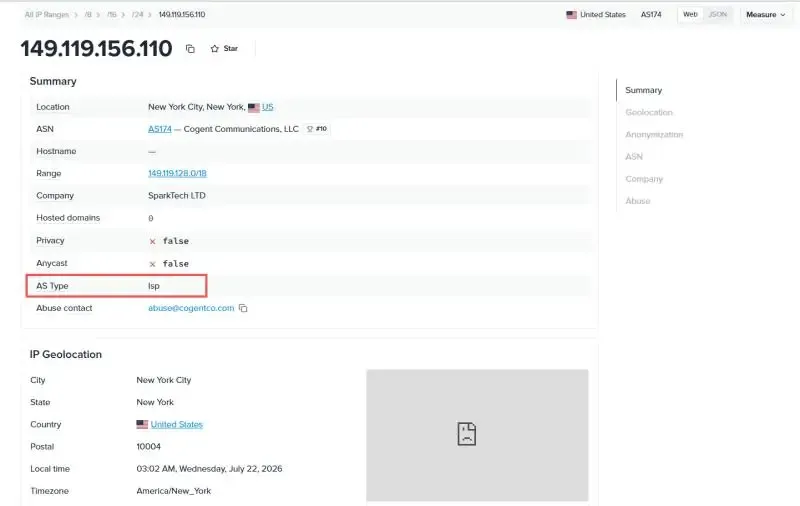Go to the /24 breadcrumb level
Screen dimensions: 800x506
137,15
